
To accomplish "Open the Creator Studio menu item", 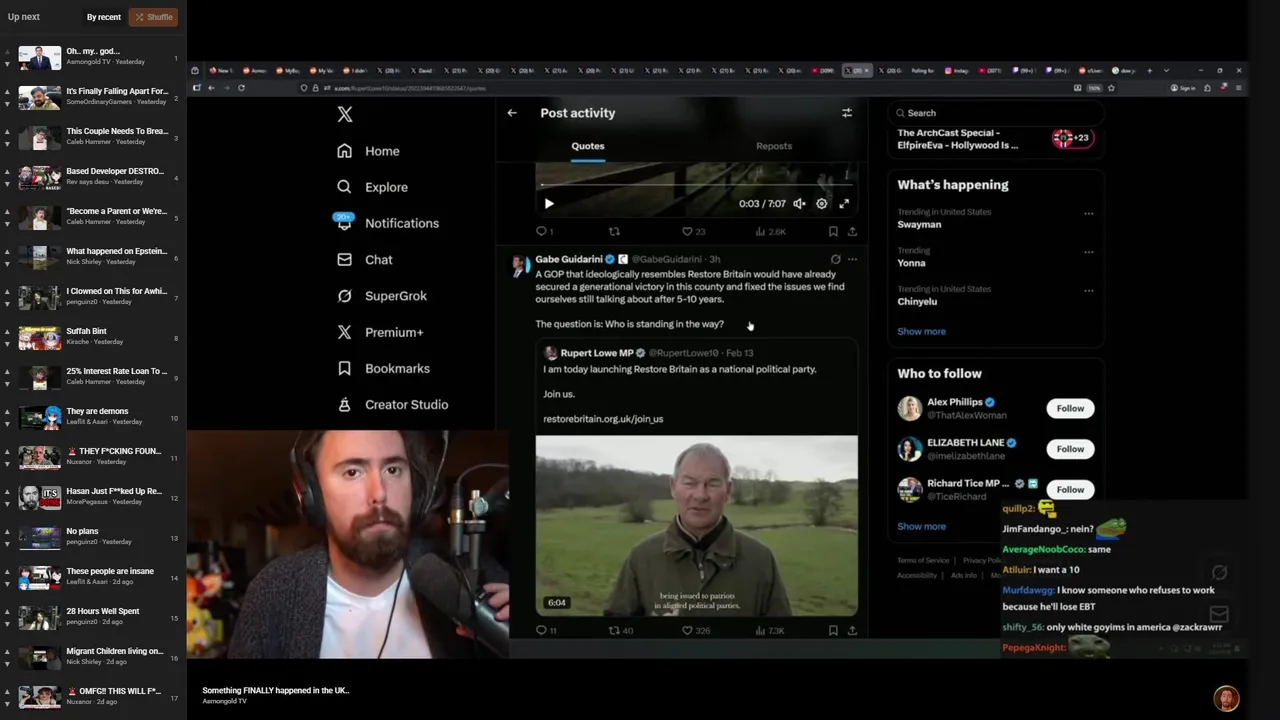I will pyautogui.click(x=392, y=404).
